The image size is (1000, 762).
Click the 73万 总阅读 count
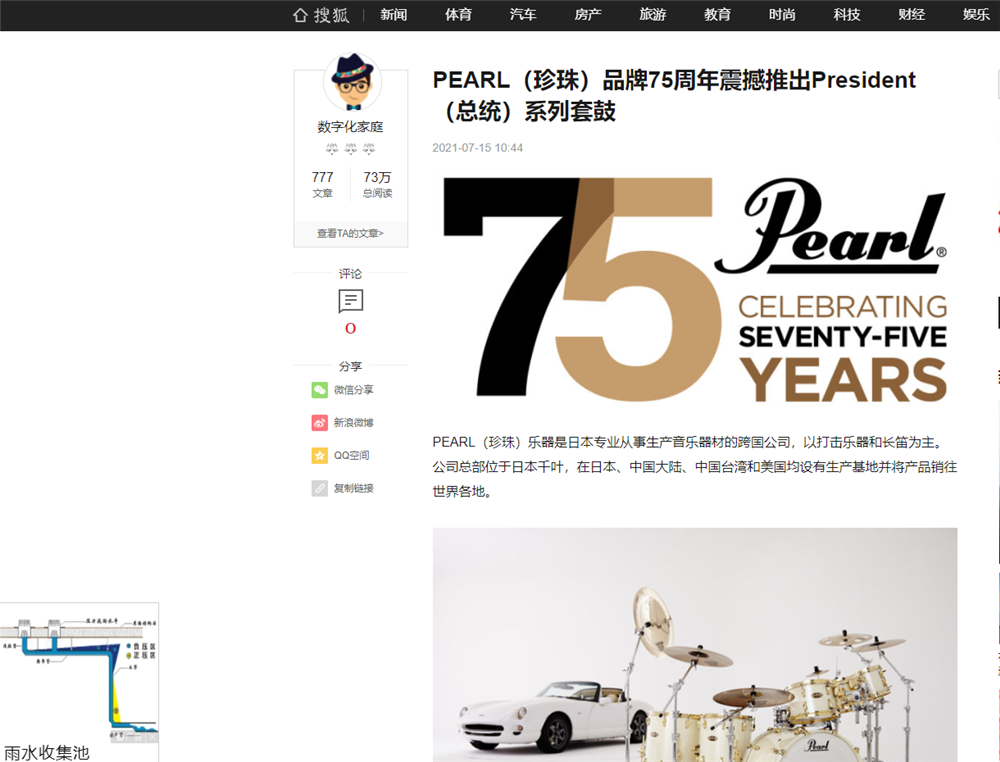(x=378, y=184)
